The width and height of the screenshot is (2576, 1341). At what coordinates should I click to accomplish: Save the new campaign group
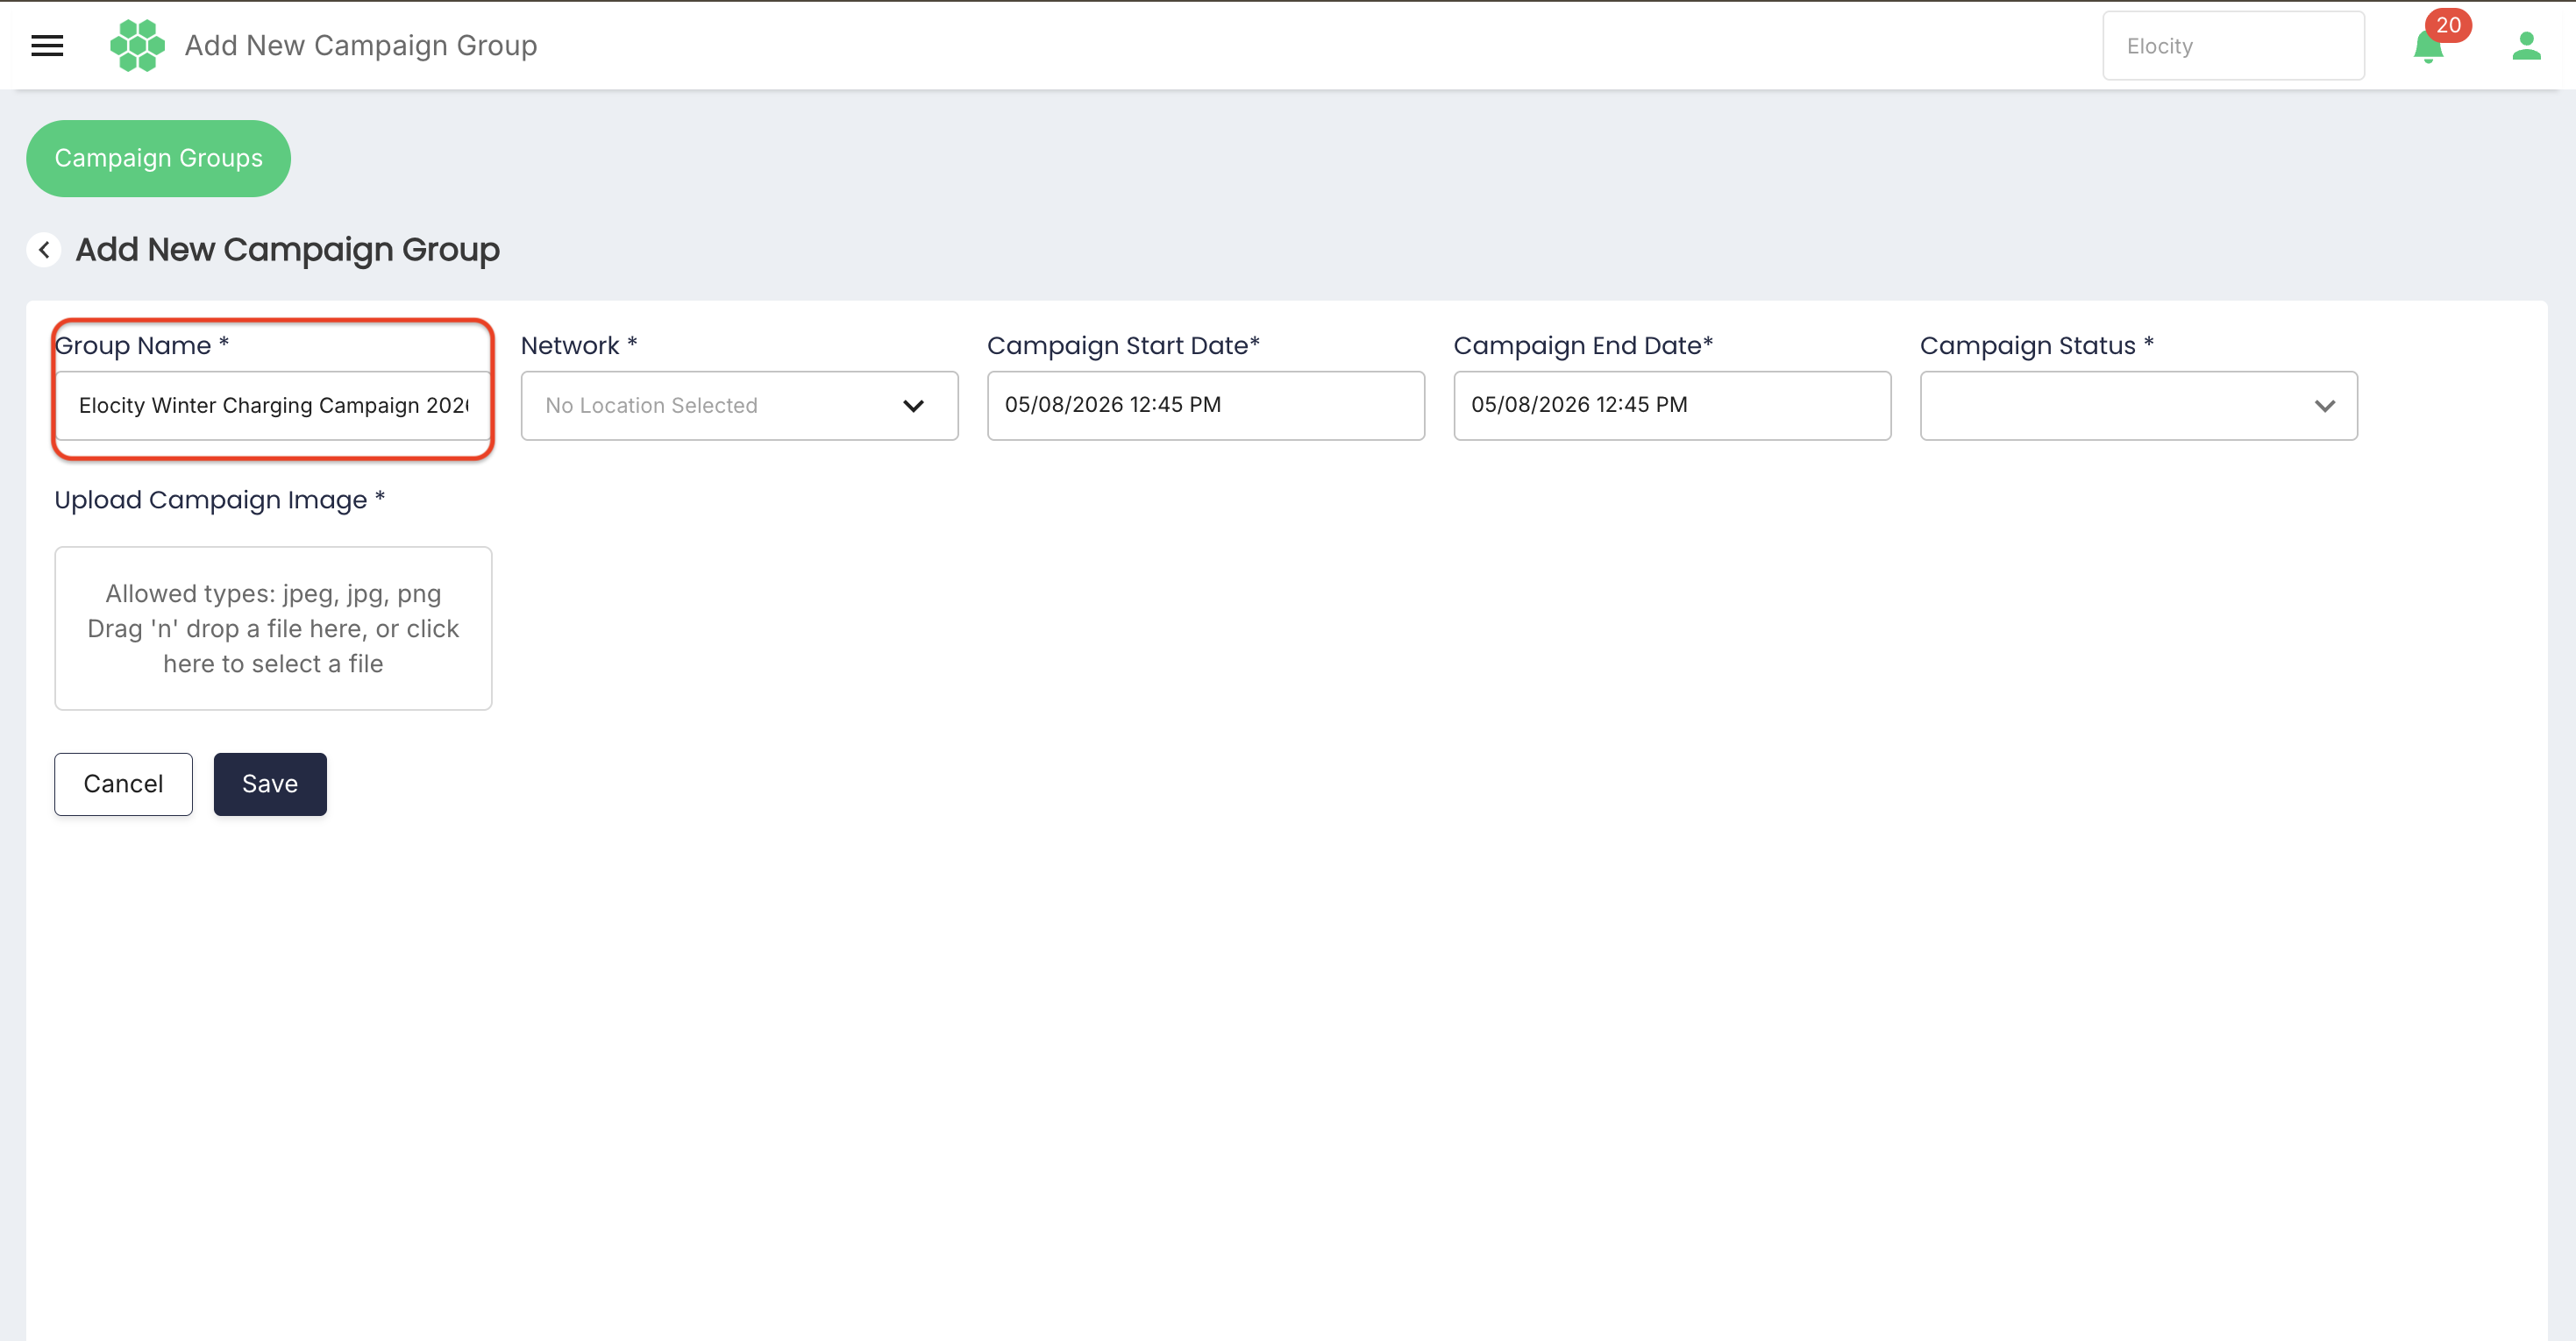[x=270, y=784]
